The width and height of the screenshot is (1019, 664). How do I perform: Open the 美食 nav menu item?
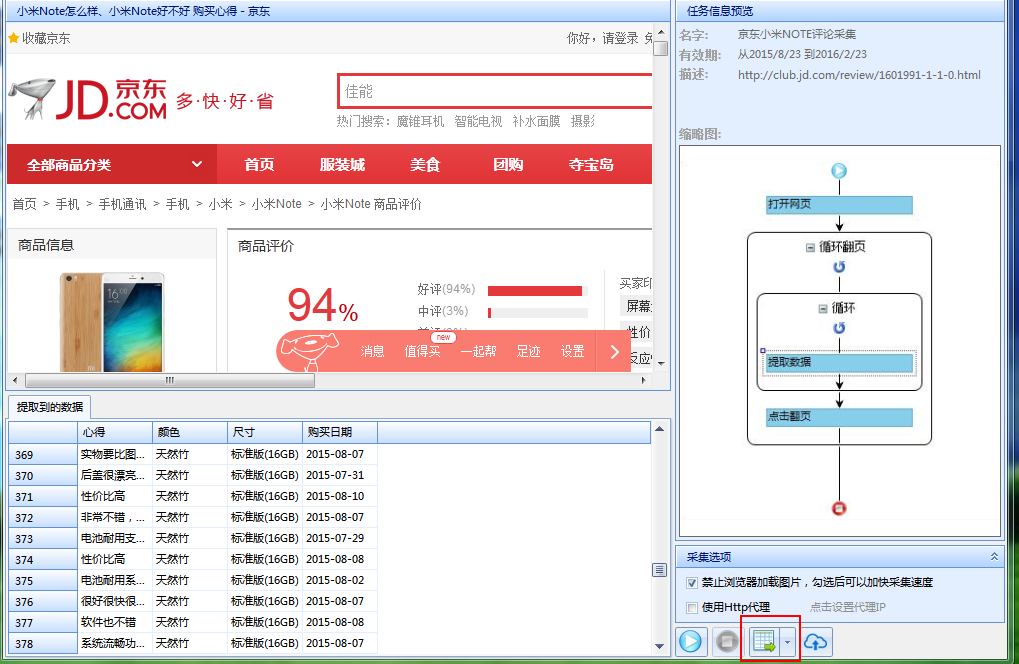tap(425, 164)
